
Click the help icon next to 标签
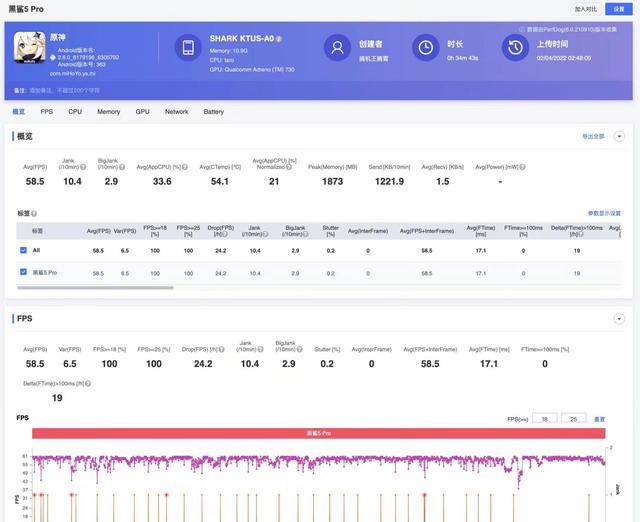34,213
